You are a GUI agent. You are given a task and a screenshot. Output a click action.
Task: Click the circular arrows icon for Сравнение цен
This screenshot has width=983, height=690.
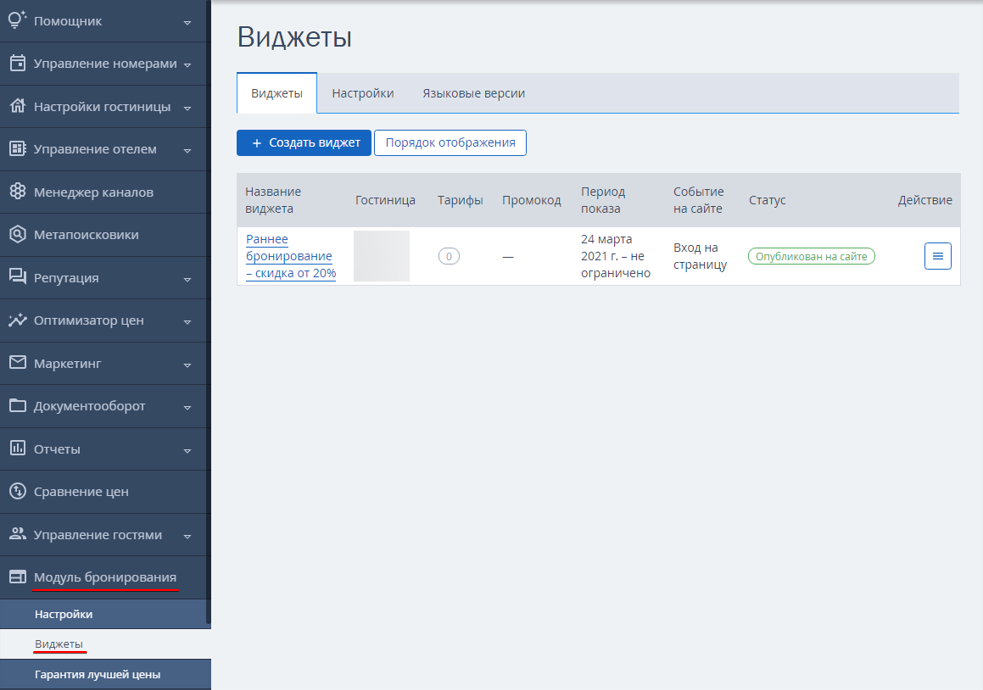(18, 491)
